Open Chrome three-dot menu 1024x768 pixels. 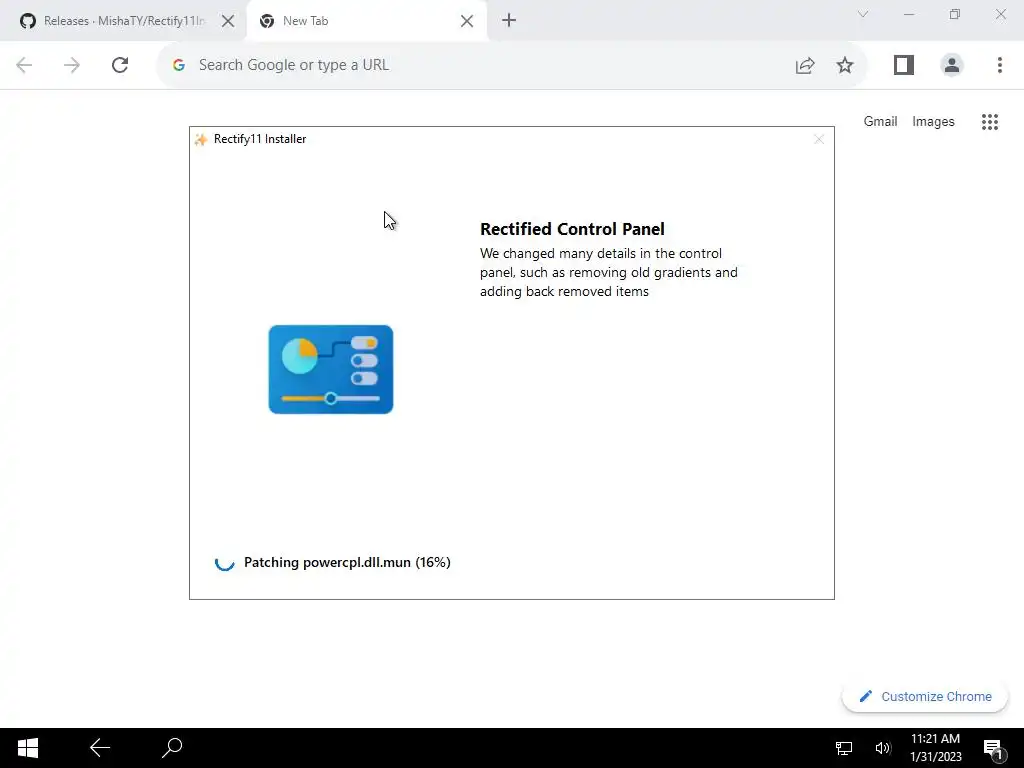(x=999, y=65)
